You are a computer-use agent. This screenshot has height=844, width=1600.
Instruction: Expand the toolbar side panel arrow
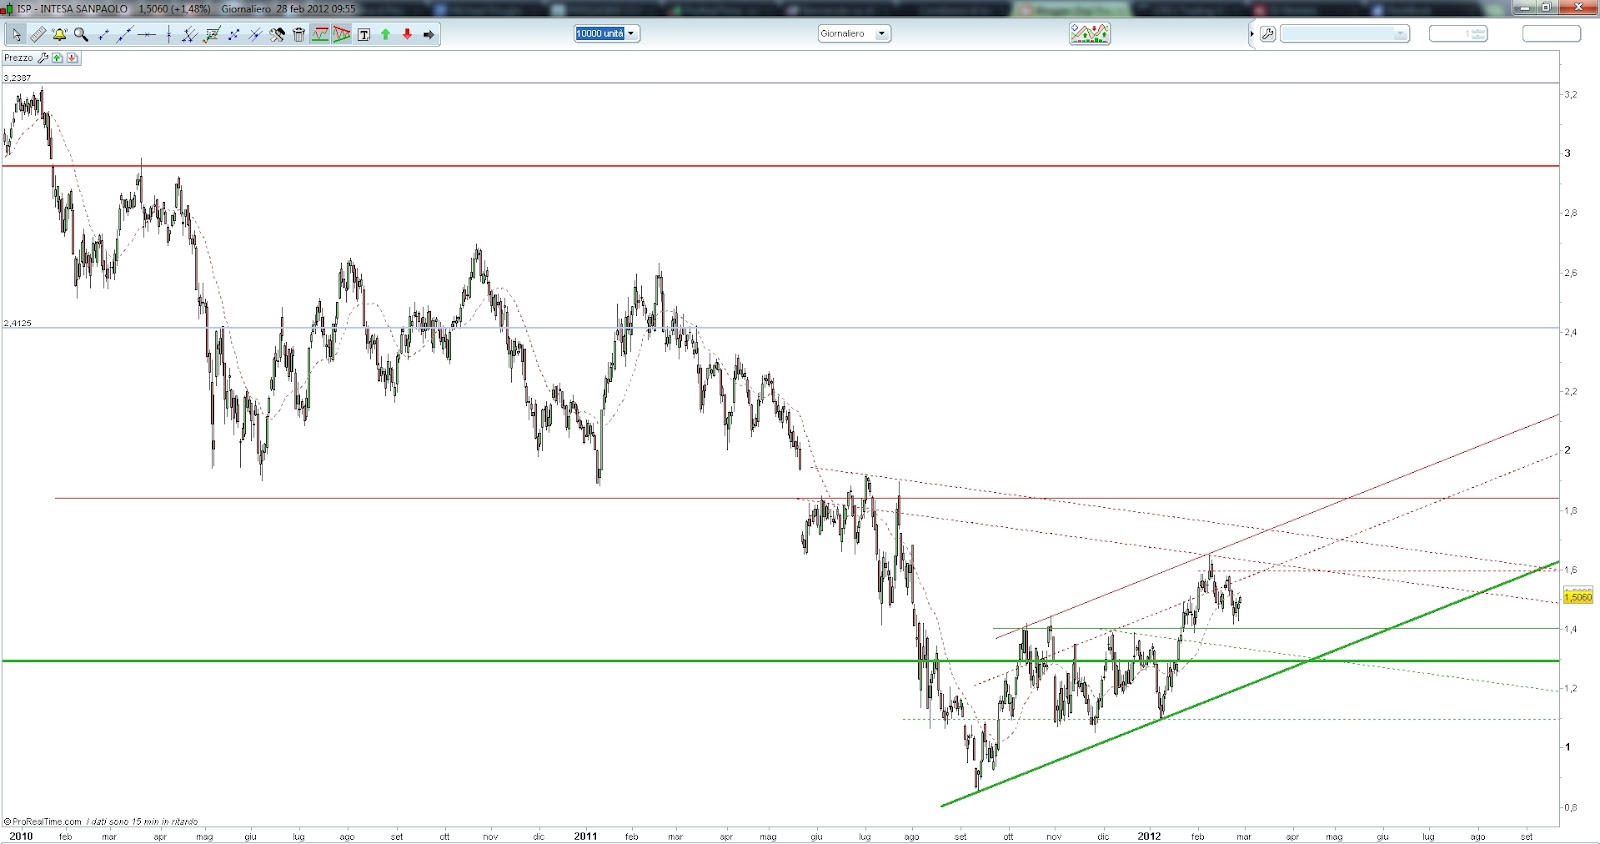(x=1251, y=34)
